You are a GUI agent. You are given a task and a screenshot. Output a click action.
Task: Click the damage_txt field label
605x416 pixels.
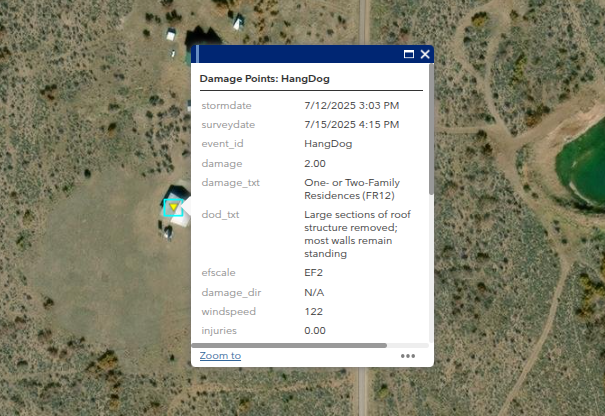click(x=230, y=183)
